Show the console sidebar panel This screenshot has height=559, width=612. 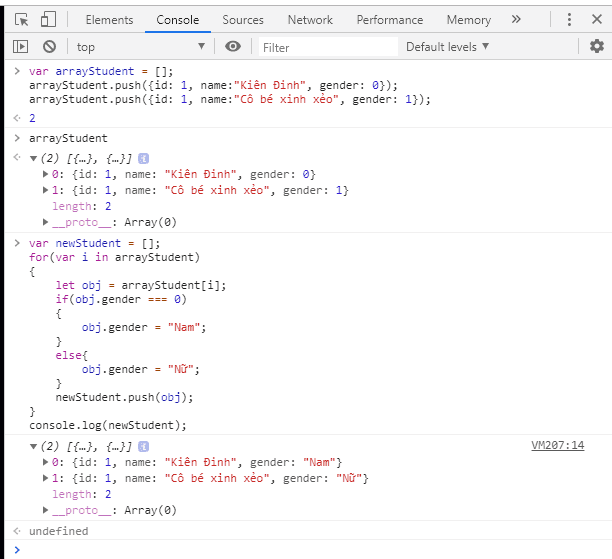pyautogui.click(x=21, y=46)
